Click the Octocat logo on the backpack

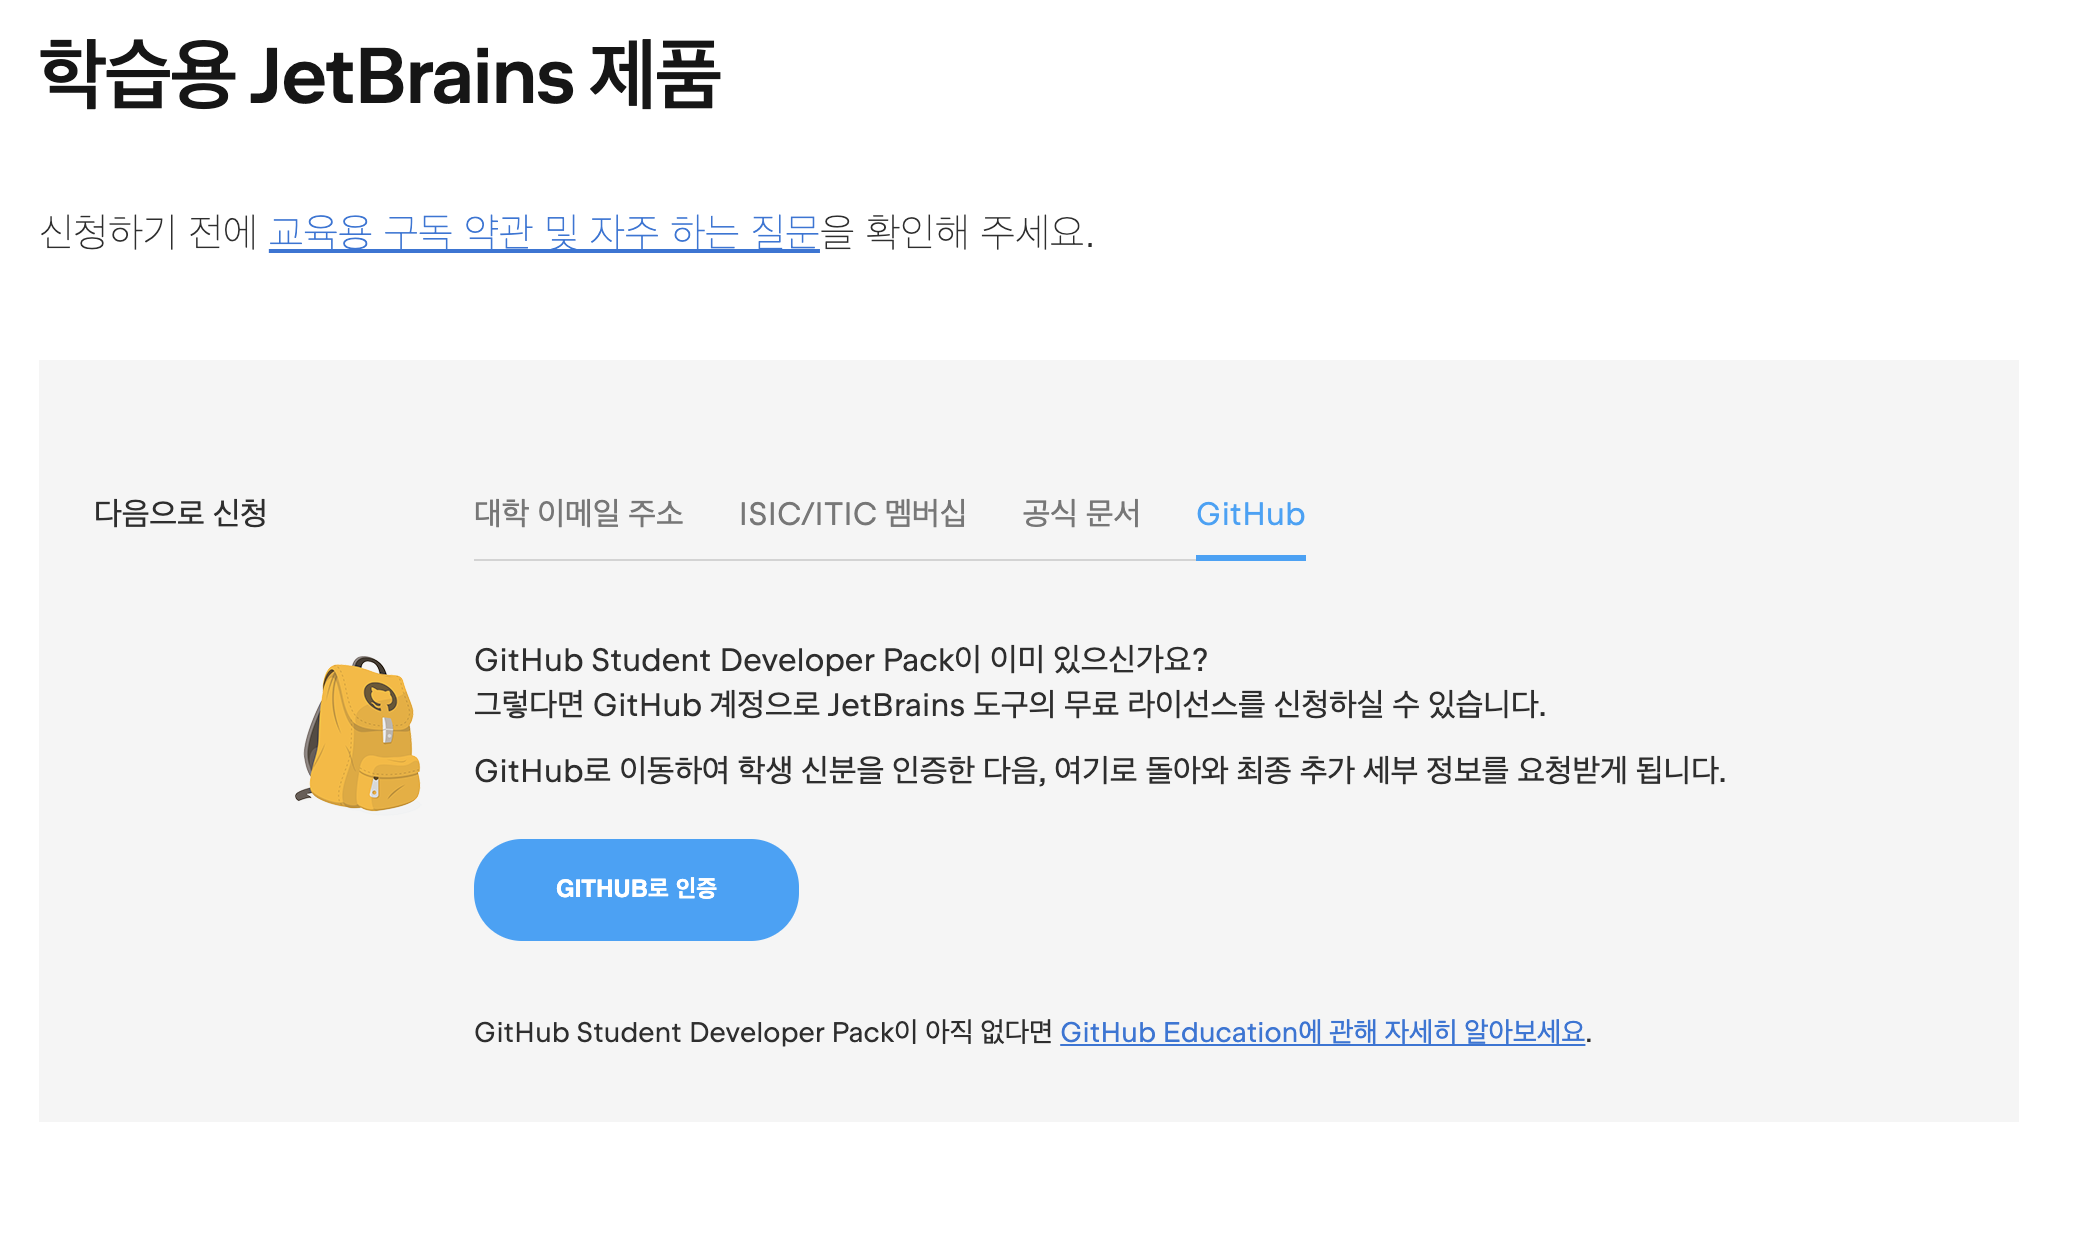click(380, 696)
